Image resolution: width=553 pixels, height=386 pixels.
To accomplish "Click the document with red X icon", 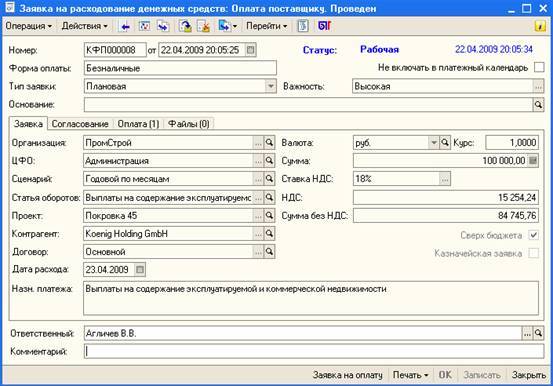I will [203, 26].
